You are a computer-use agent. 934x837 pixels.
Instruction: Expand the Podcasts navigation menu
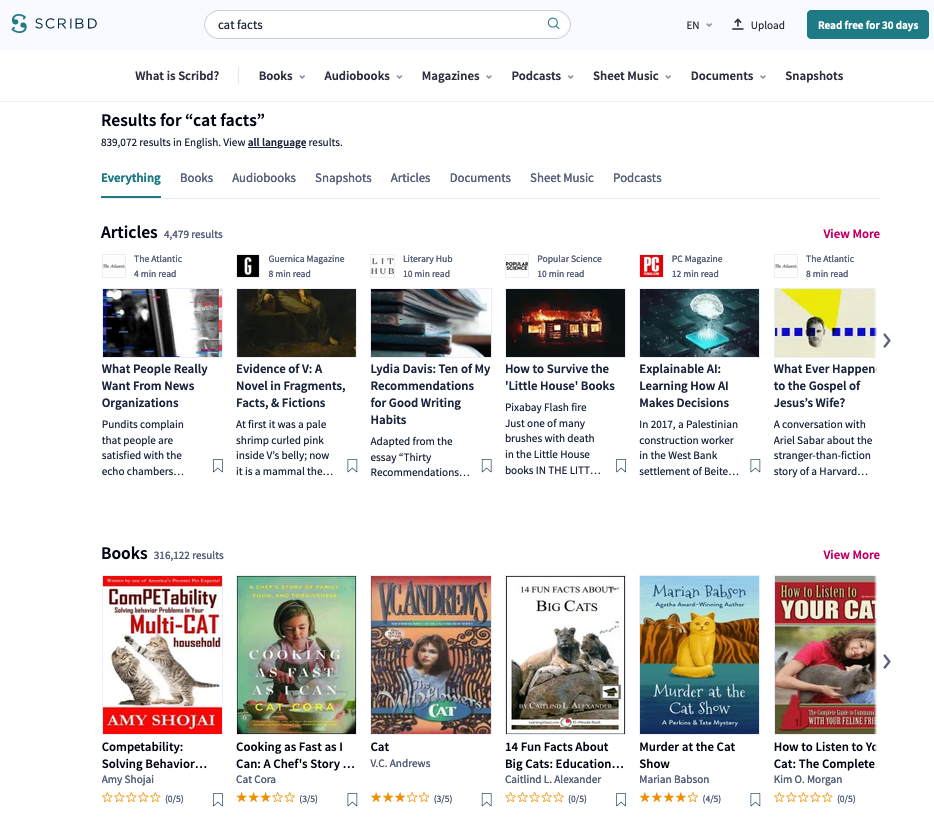point(543,76)
